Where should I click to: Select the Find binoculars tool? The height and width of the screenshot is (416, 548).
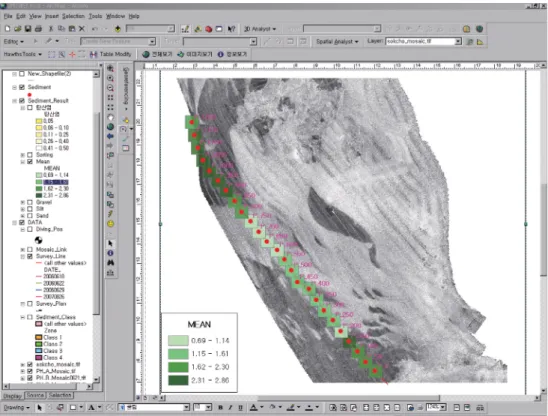pos(110,263)
